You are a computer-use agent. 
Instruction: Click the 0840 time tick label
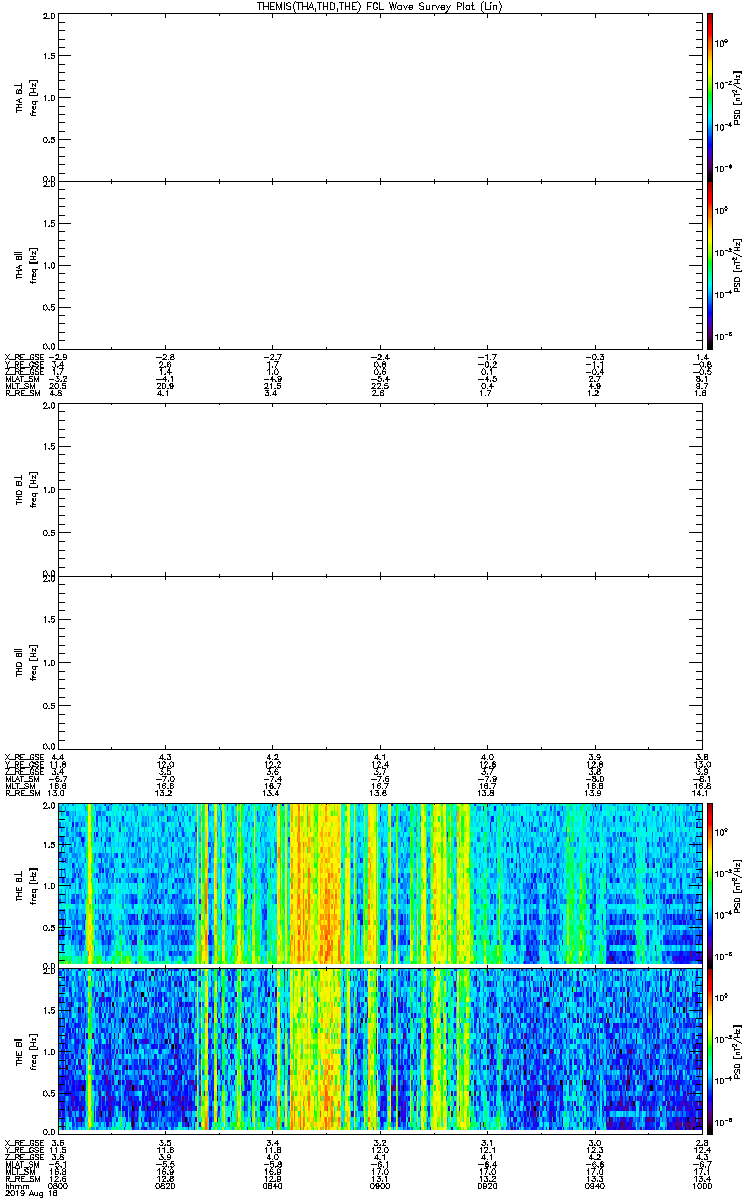(x=272, y=1185)
